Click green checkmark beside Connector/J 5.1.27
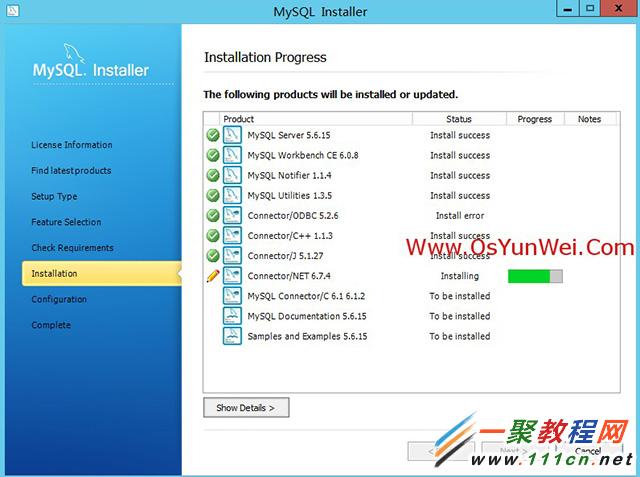This screenshot has width=640, height=477. pyautogui.click(x=213, y=256)
